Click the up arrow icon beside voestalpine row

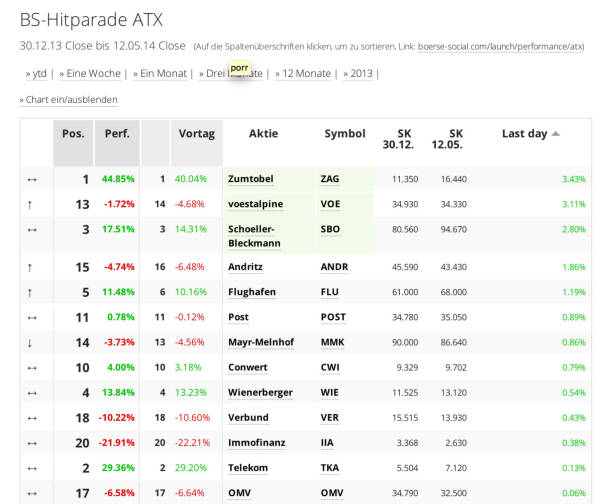pos(31,204)
